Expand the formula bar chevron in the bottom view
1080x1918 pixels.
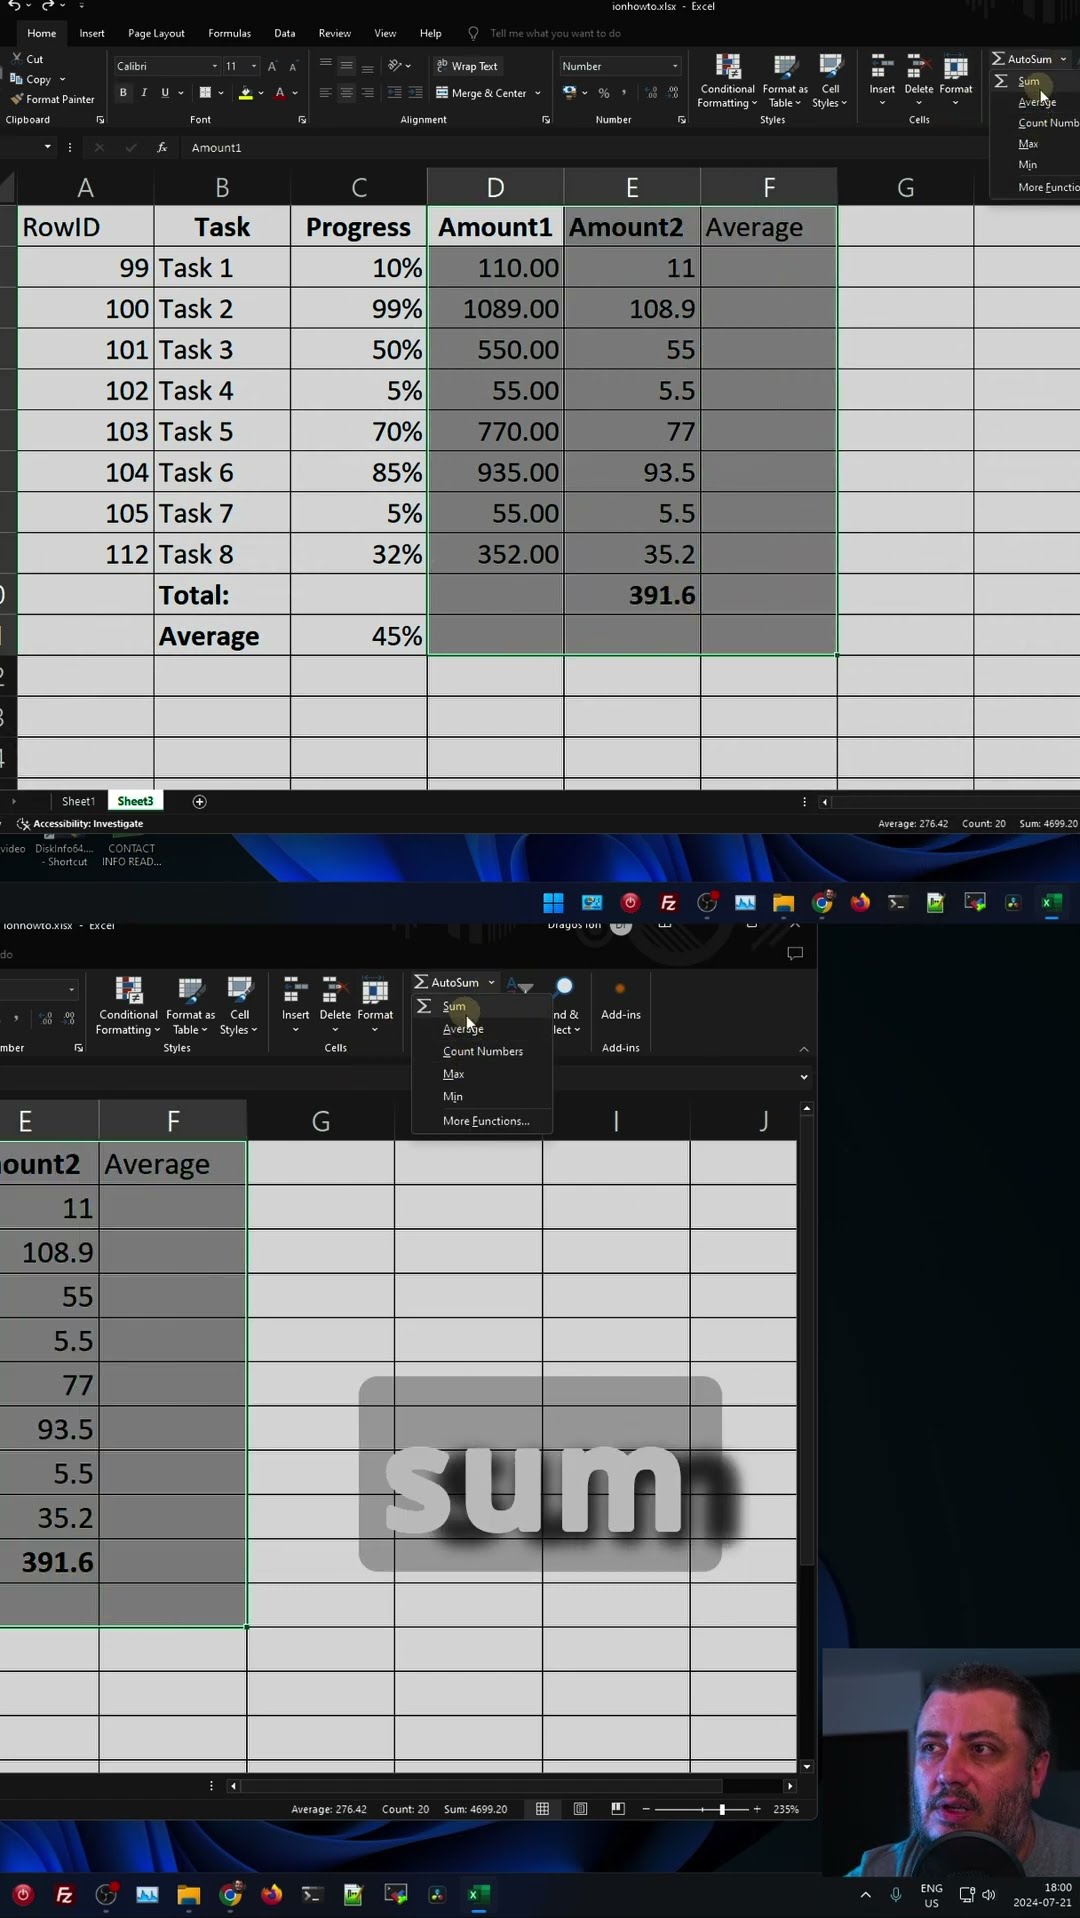pyautogui.click(x=804, y=1077)
